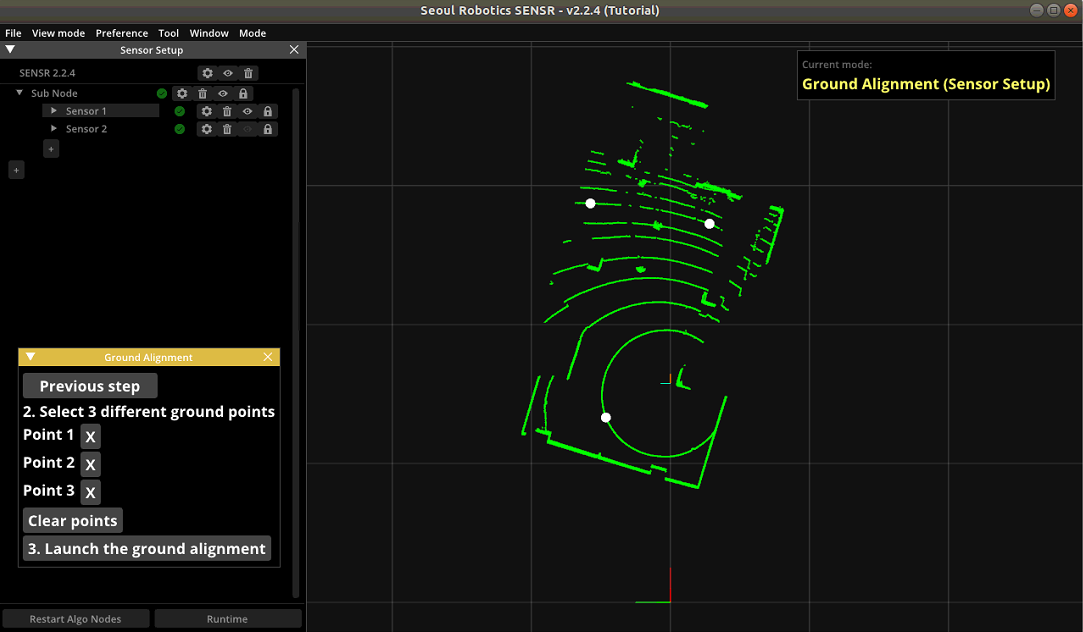Toggle visibility of Sensor 1
1083x632 pixels.
pyautogui.click(x=247, y=111)
